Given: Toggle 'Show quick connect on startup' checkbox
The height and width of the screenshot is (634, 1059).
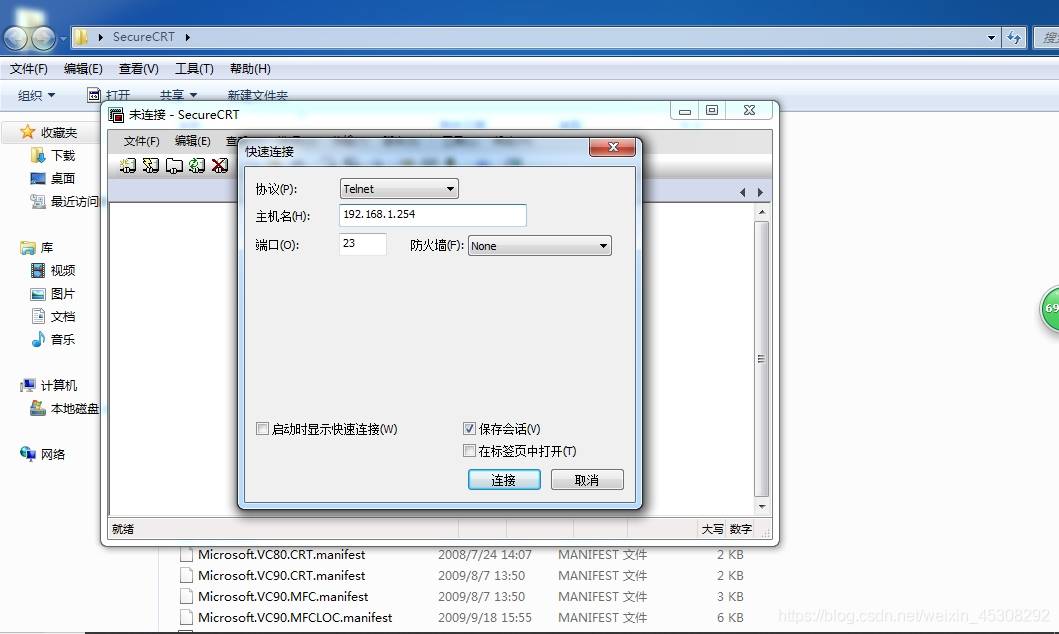Looking at the screenshot, I should [262, 428].
